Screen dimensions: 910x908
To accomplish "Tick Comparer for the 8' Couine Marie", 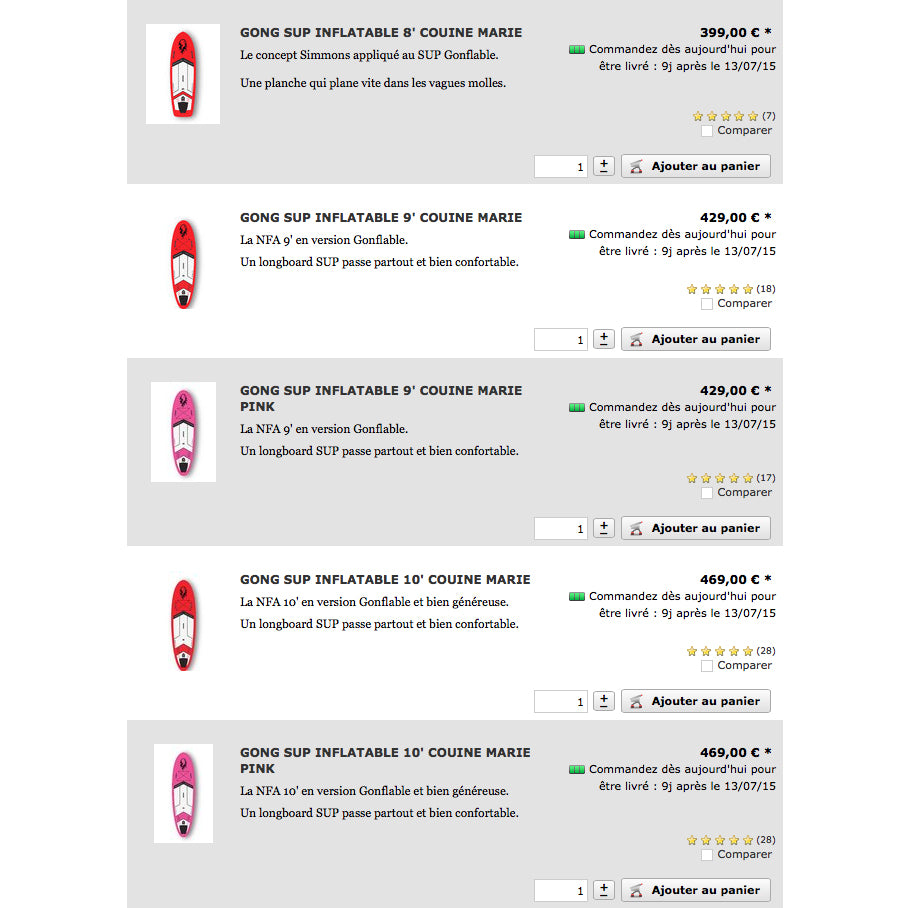I will click(x=707, y=131).
